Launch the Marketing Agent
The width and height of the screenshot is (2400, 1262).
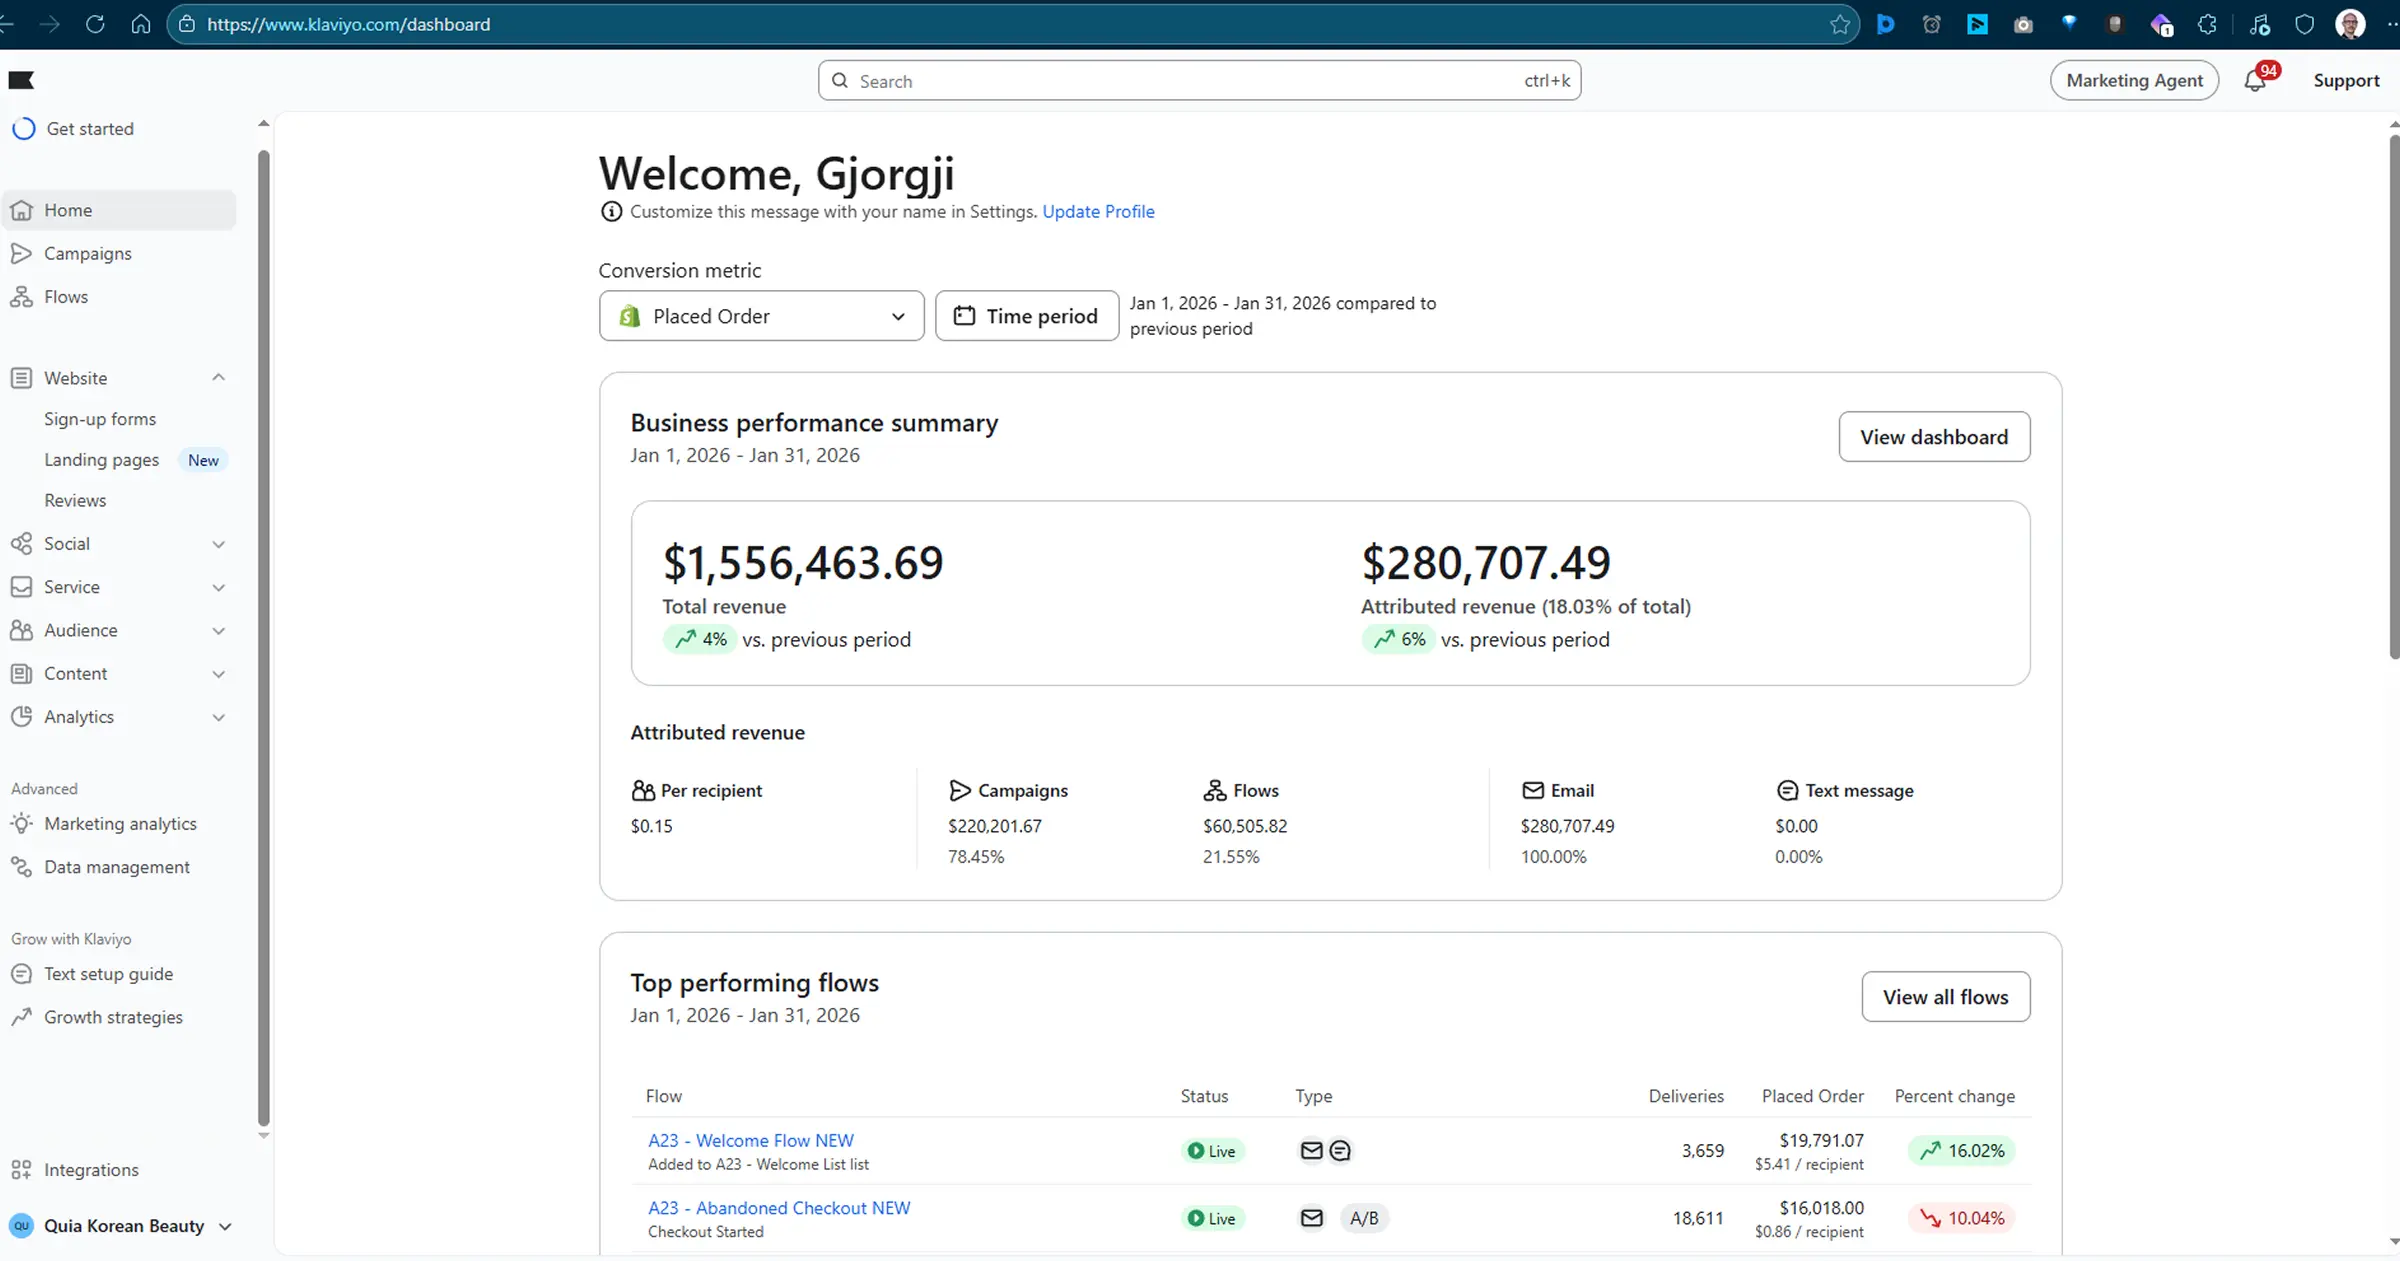(x=2134, y=80)
